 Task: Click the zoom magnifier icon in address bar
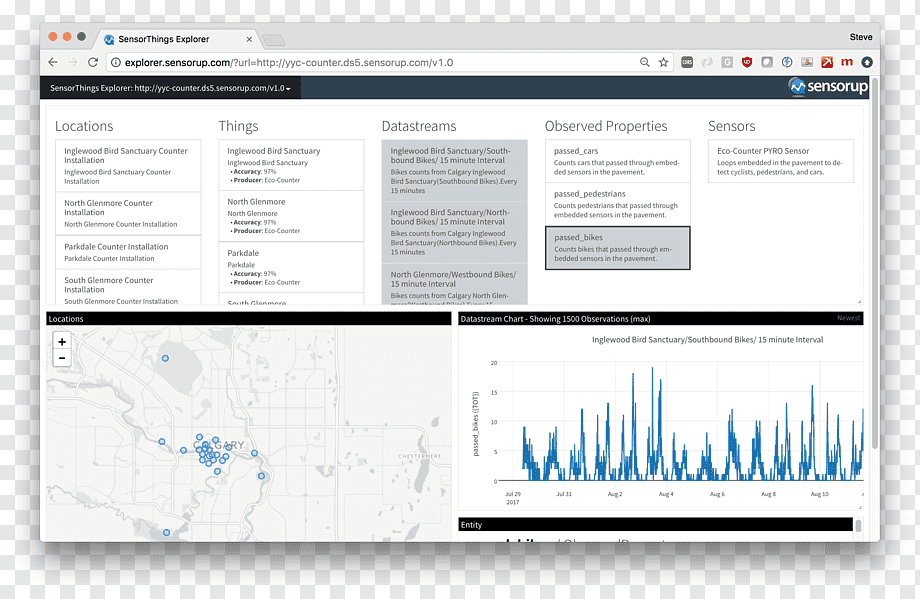click(x=645, y=62)
